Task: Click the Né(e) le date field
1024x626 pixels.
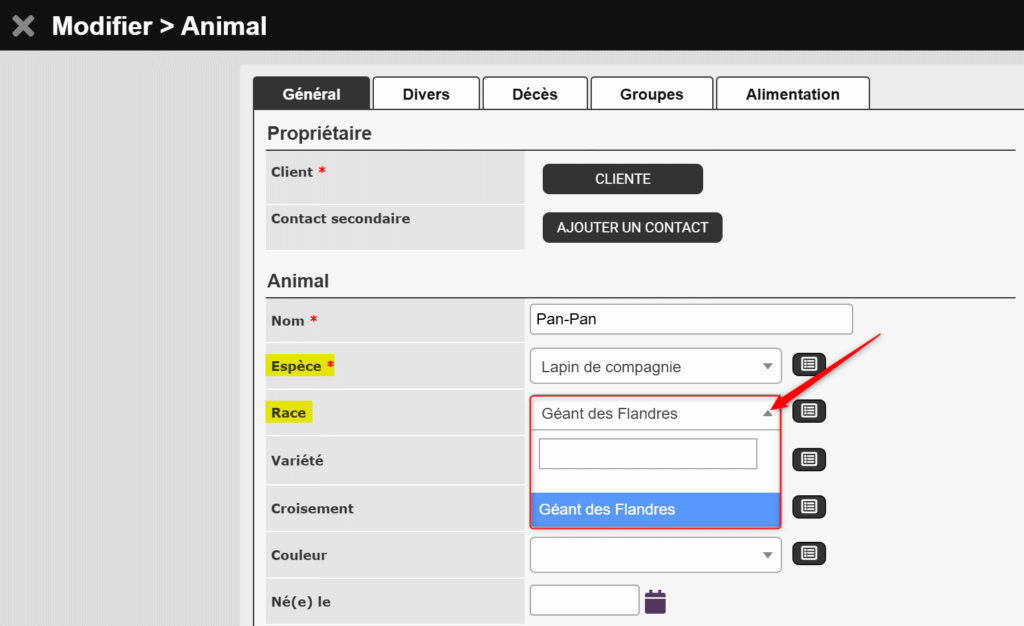Action: [x=584, y=600]
